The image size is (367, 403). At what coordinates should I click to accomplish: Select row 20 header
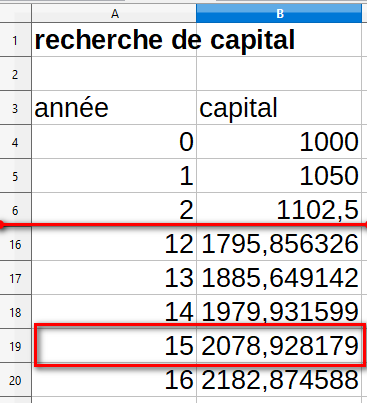point(15,380)
